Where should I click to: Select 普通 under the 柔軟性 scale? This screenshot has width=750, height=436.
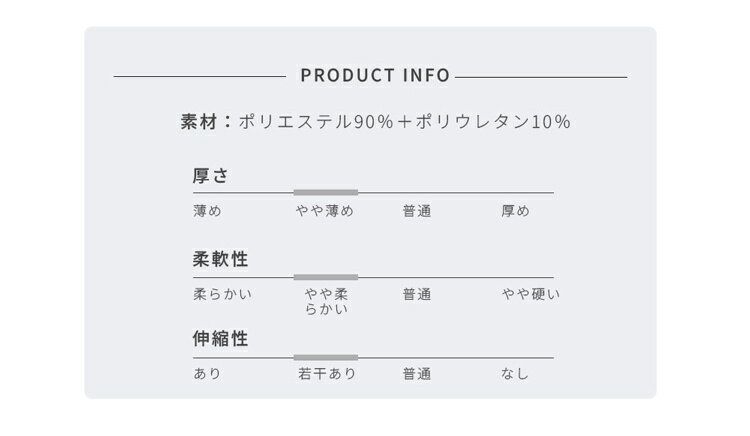point(417,294)
